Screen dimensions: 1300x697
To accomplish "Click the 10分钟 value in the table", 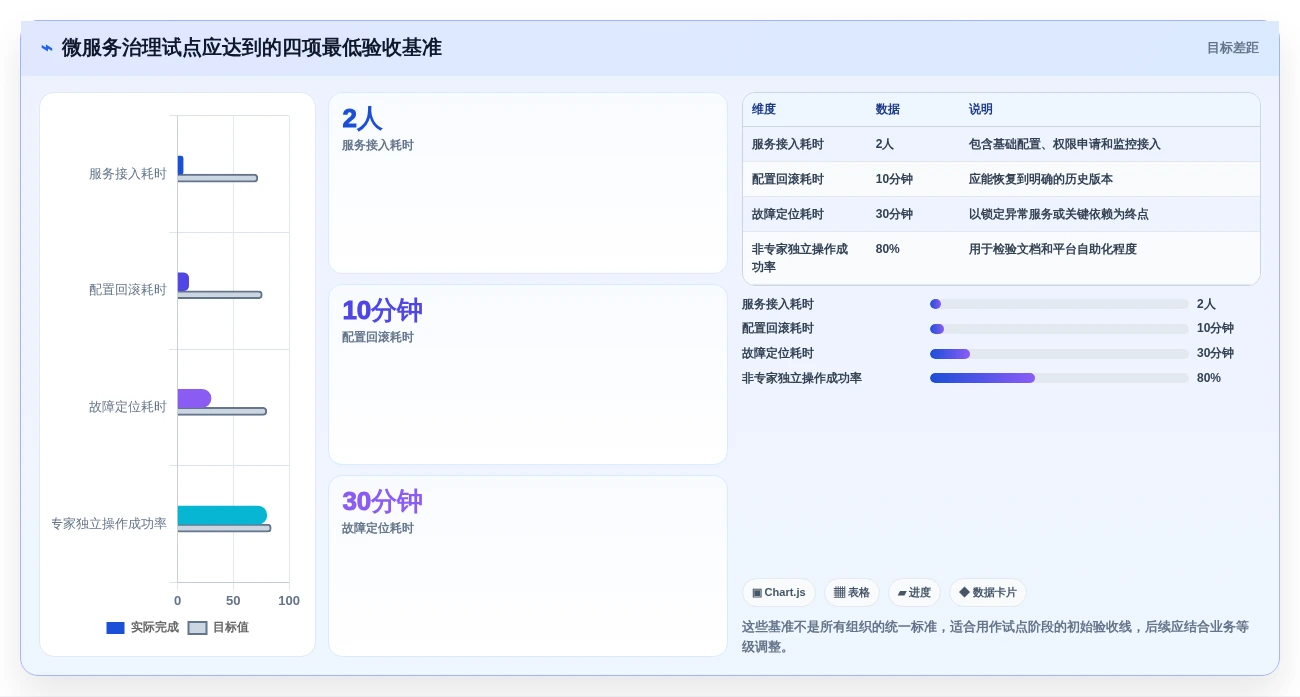I will pos(894,179).
